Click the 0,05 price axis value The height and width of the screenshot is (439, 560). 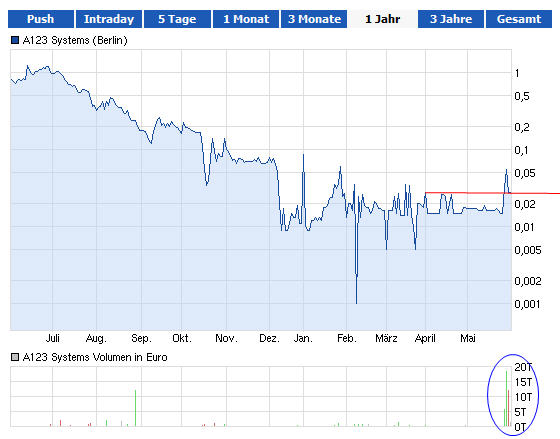point(525,174)
